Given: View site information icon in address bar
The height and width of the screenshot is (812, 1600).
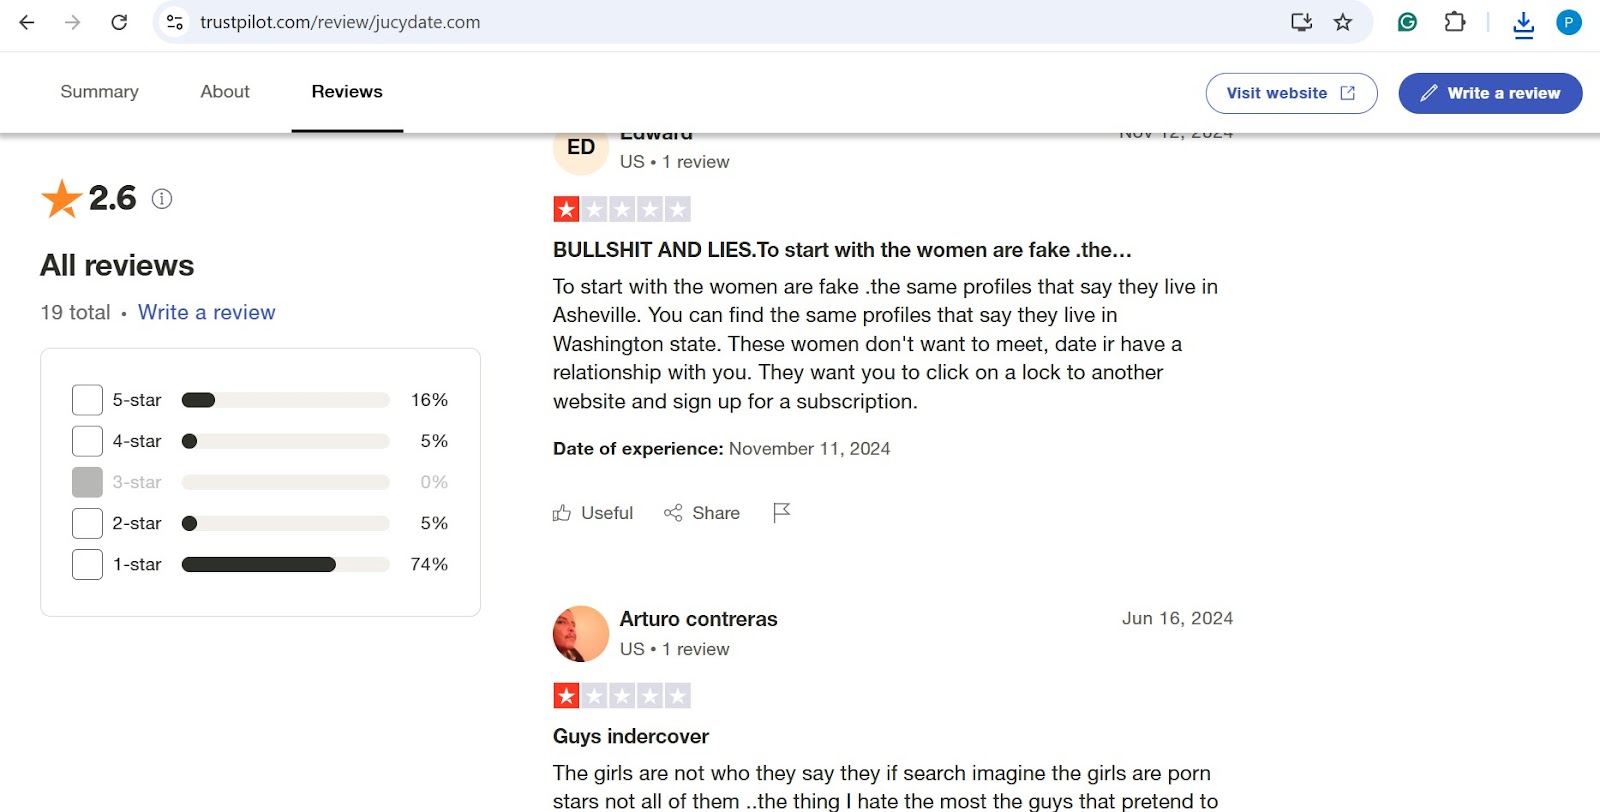Looking at the screenshot, I should pyautogui.click(x=175, y=22).
